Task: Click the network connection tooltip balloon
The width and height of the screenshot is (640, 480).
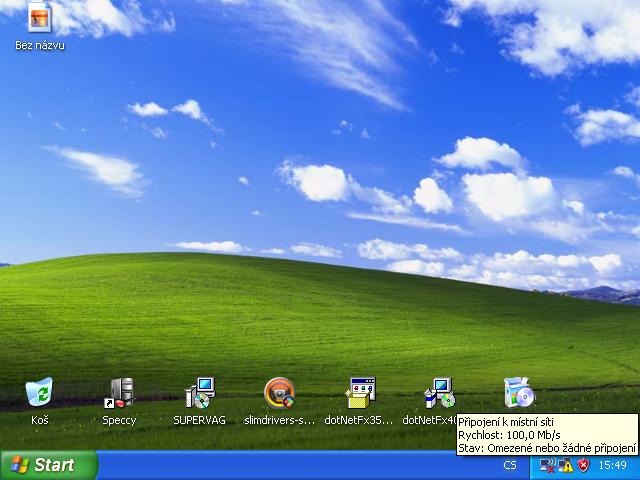Action: tap(546, 435)
